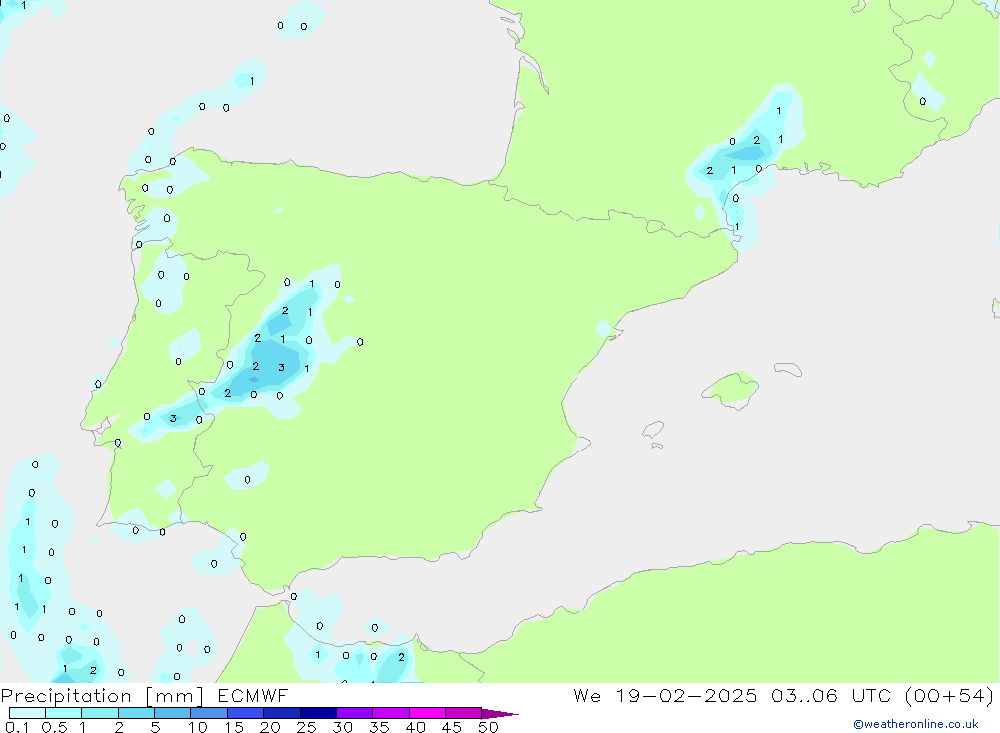
Task: Click the '0.5' legend scale label
Action: click(x=54, y=727)
